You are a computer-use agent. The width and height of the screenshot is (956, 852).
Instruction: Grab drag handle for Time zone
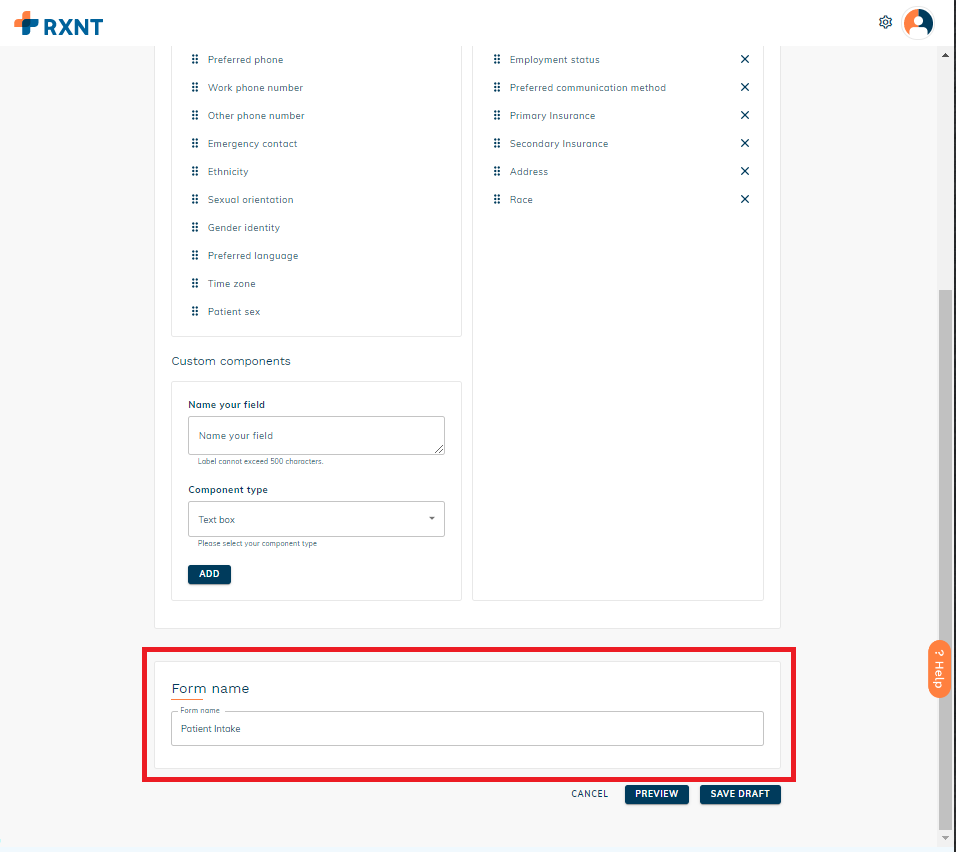pos(195,284)
